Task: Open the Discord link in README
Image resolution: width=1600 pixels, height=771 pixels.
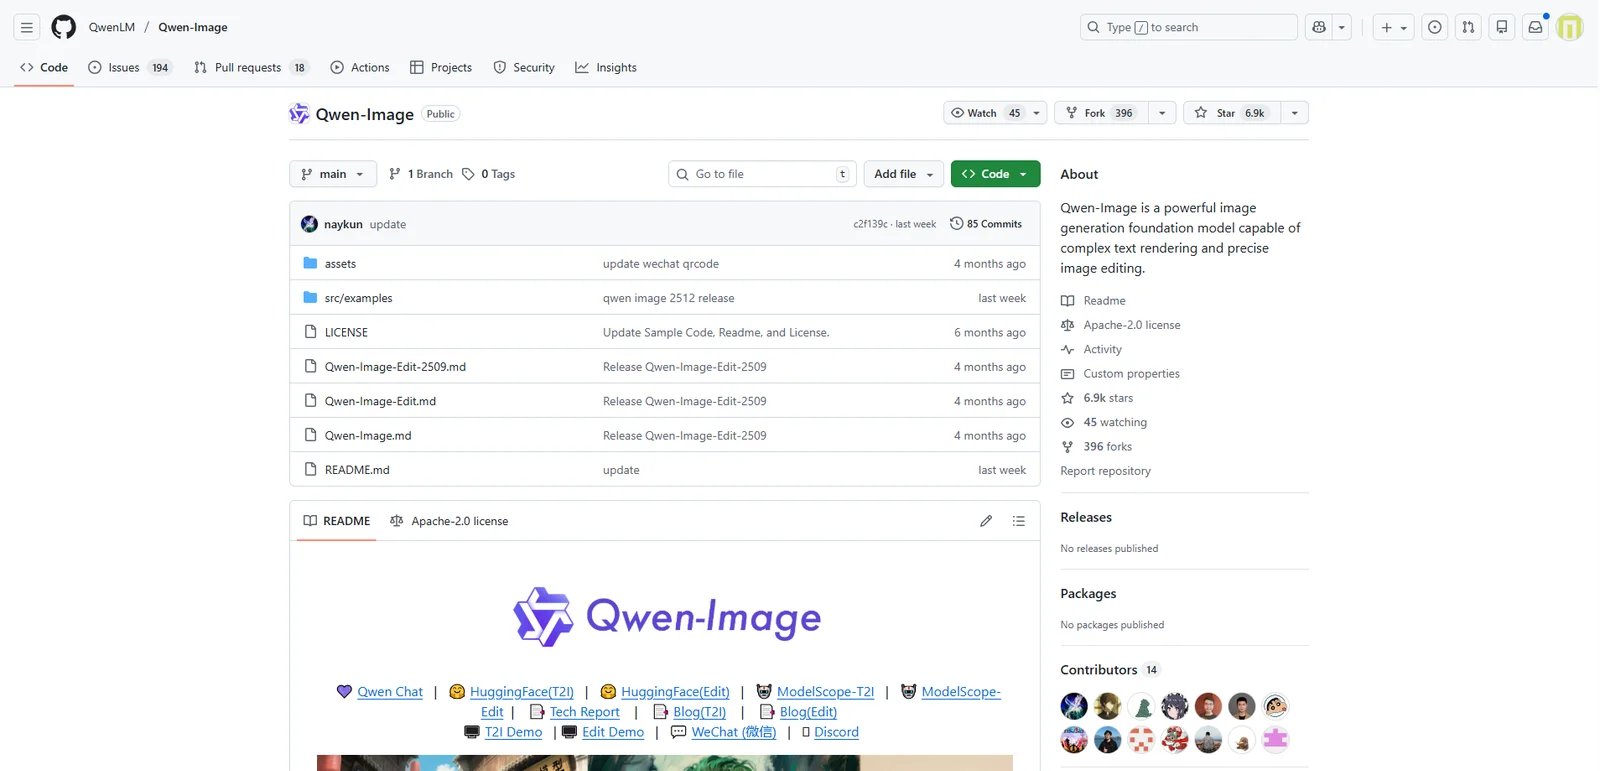Action: pyautogui.click(x=836, y=732)
